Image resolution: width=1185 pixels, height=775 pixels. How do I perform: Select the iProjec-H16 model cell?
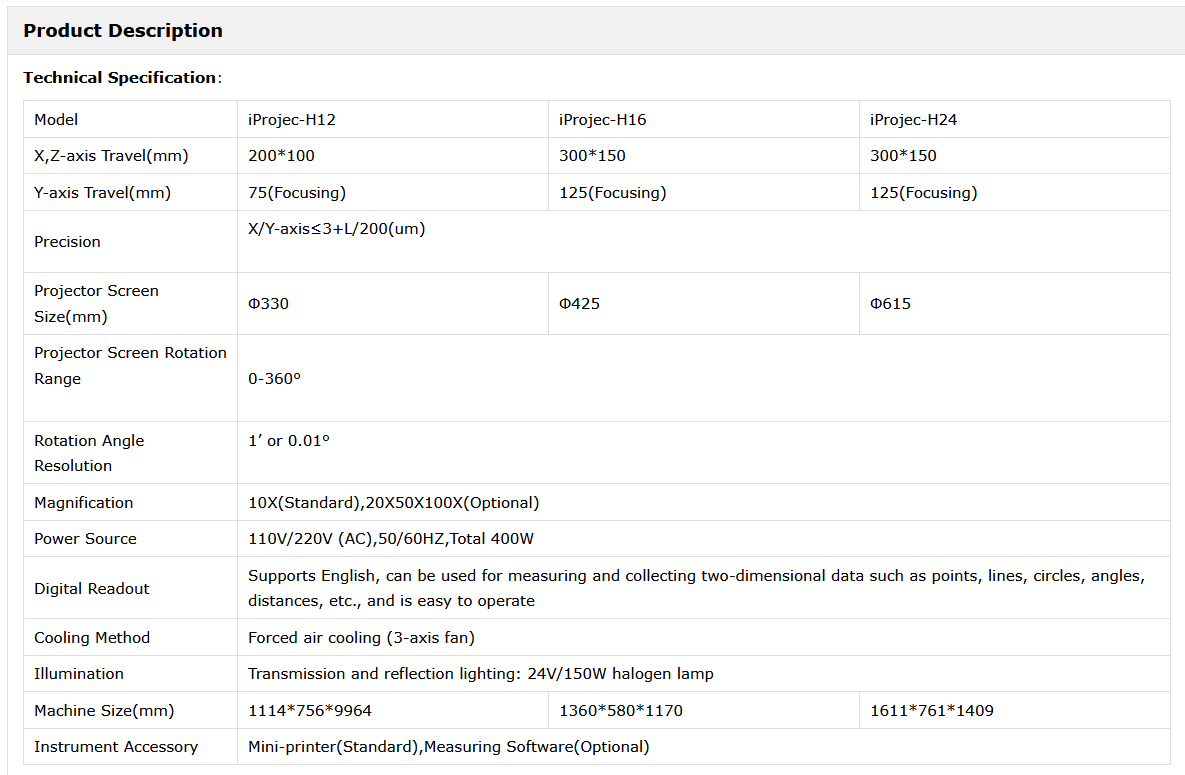point(603,120)
